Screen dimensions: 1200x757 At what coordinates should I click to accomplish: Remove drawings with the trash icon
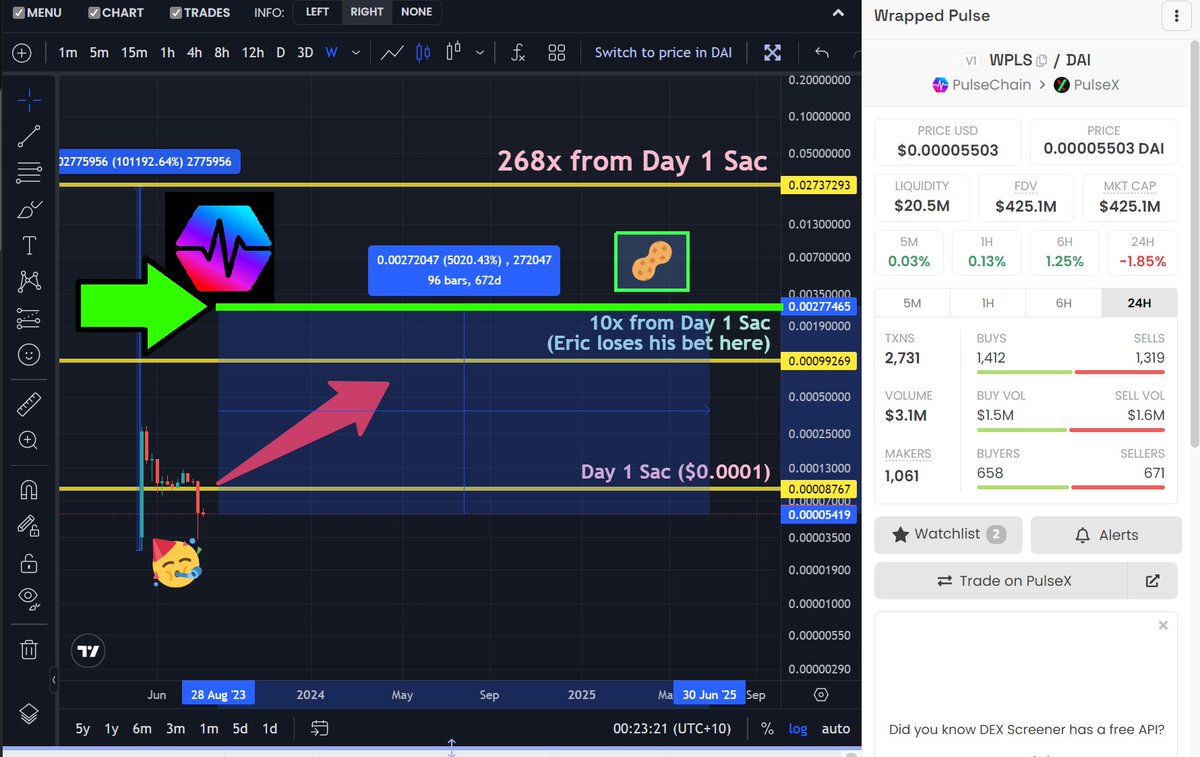tap(29, 649)
